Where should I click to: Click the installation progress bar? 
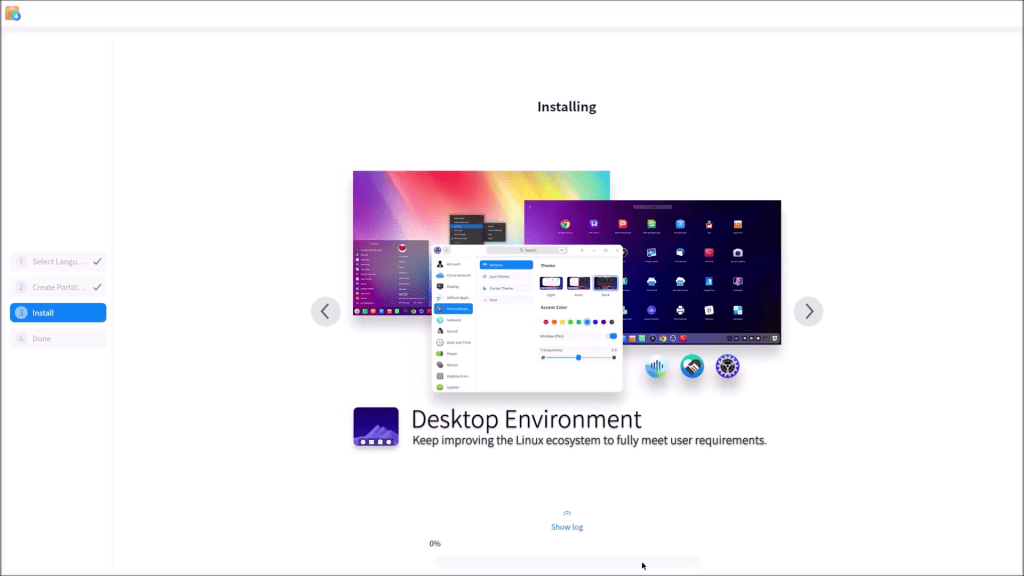pyautogui.click(x=567, y=562)
